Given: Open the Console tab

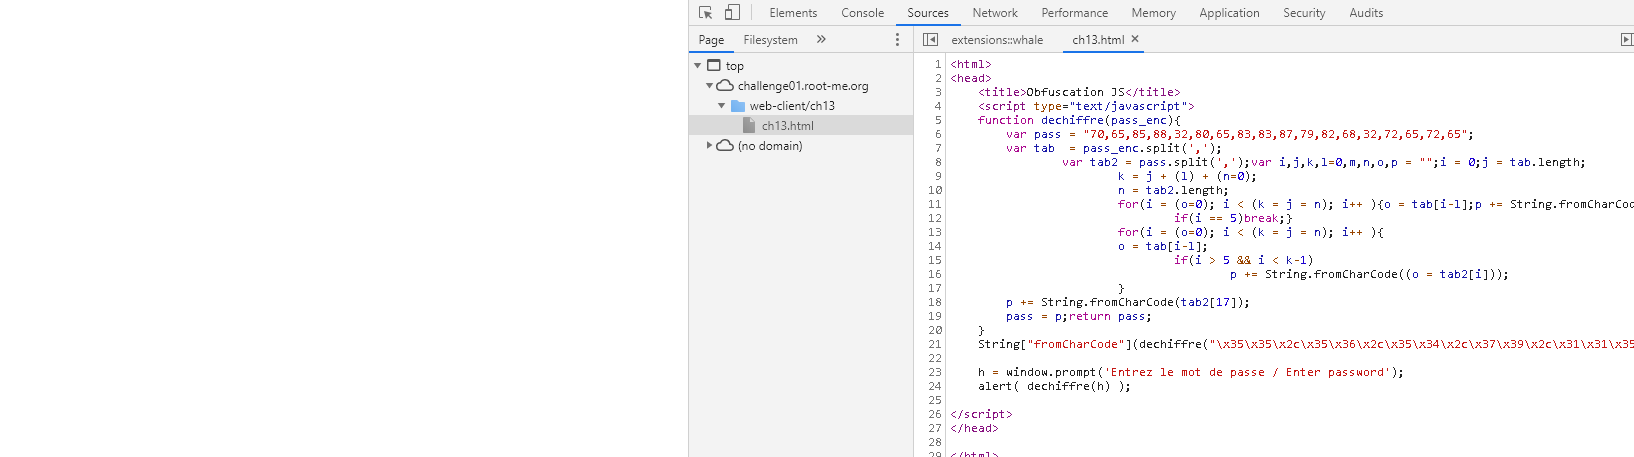Looking at the screenshot, I should click(862, 13).
